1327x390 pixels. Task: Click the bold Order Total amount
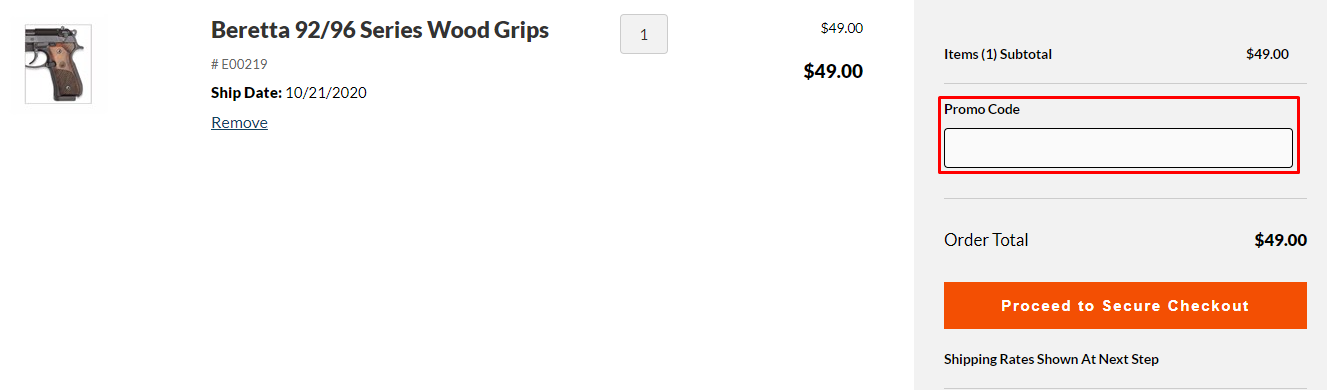point(1280,240)
